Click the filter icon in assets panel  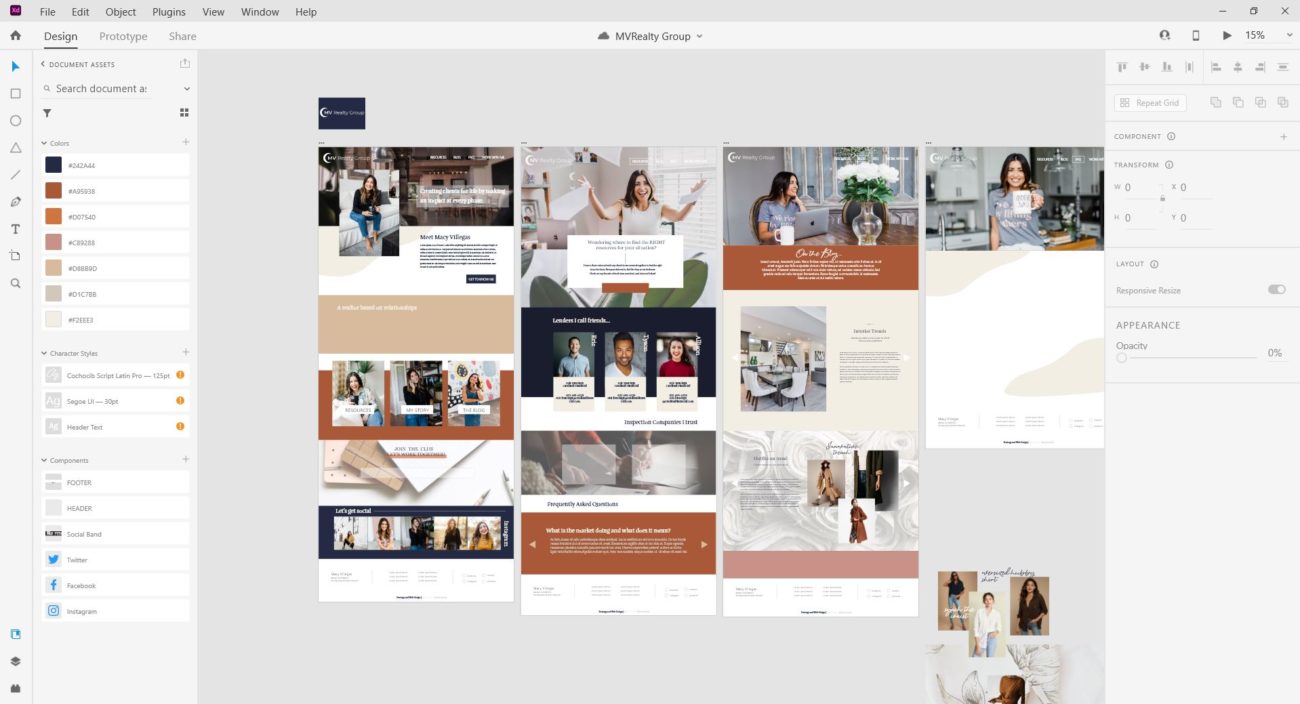47,113
